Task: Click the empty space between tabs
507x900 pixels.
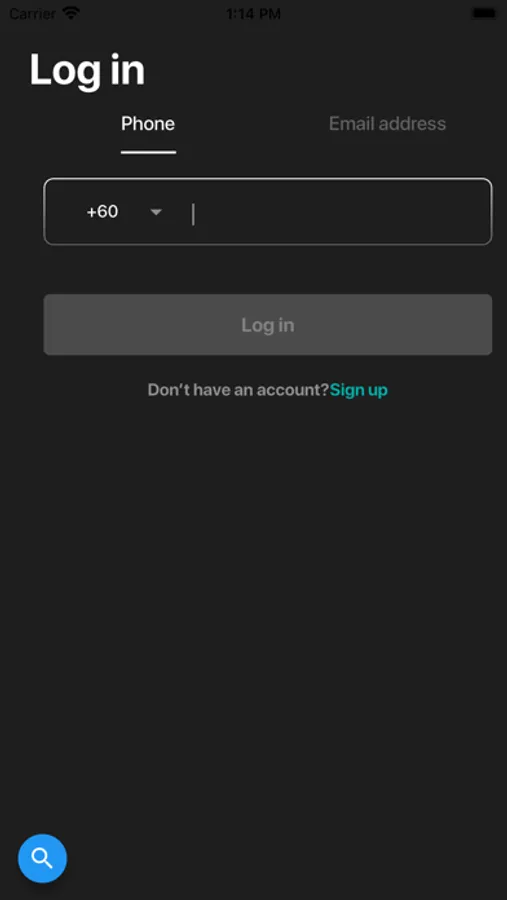Action: 252,124
